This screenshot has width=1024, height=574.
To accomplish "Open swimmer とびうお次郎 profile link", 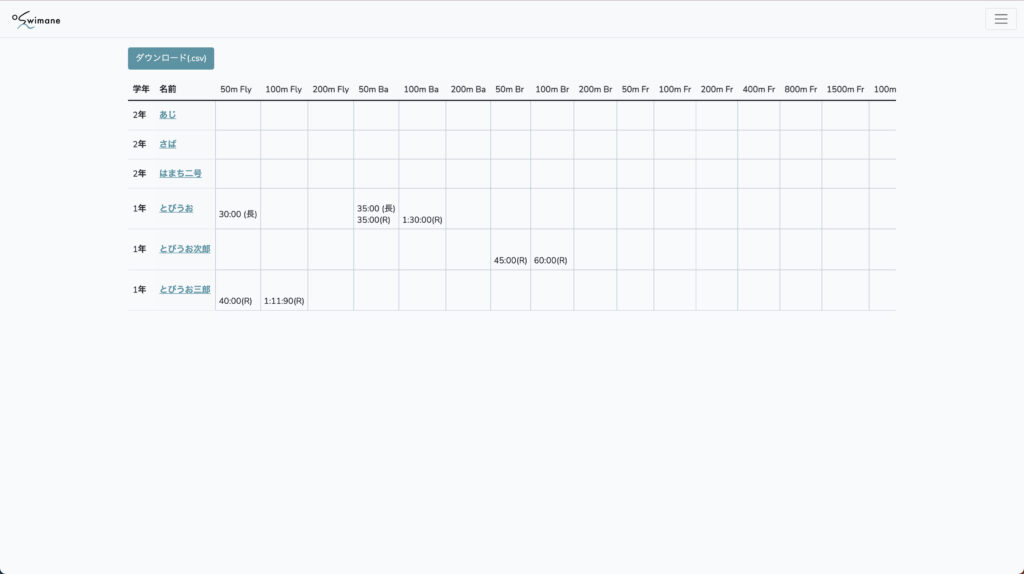I will 185,249.
